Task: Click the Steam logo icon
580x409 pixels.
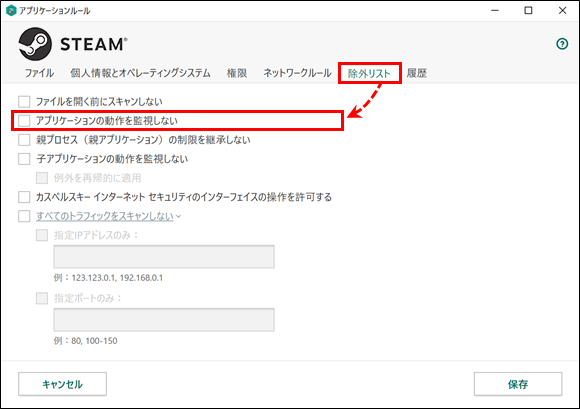Action: [35, 44]
